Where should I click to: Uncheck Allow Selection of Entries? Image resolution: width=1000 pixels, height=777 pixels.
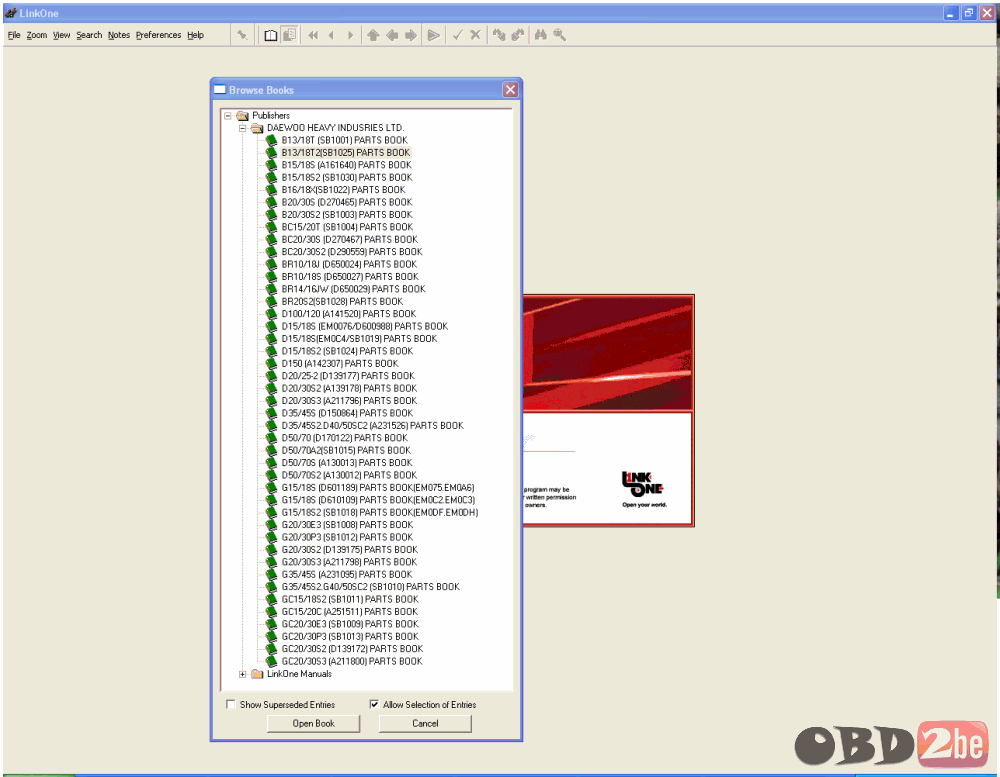click(374, 705)
